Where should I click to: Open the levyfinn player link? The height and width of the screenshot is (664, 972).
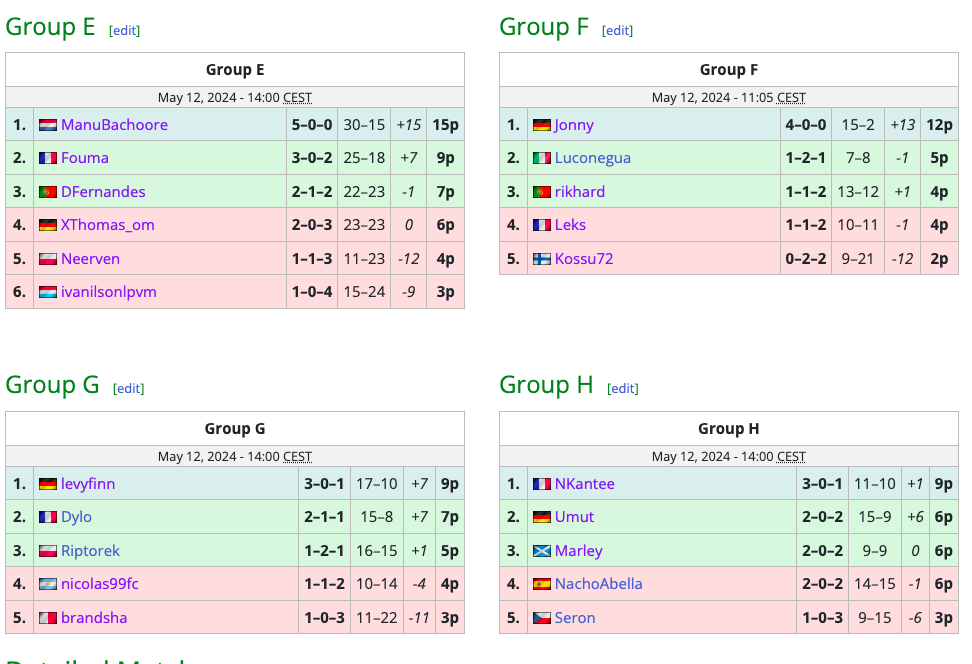(x=88, y=484)
